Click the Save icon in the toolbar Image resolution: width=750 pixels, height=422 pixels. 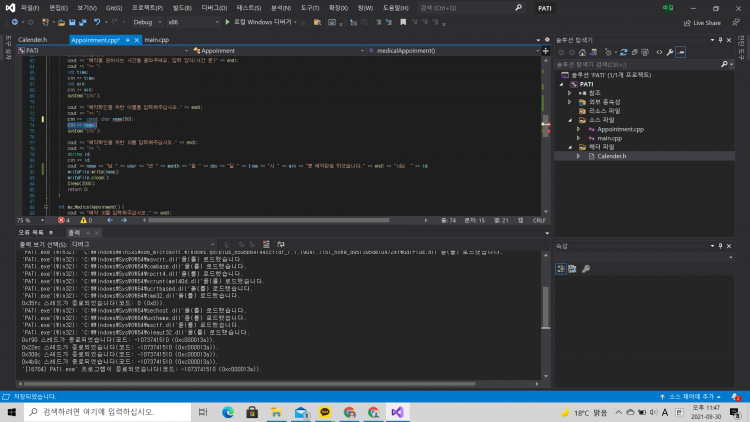72,22
